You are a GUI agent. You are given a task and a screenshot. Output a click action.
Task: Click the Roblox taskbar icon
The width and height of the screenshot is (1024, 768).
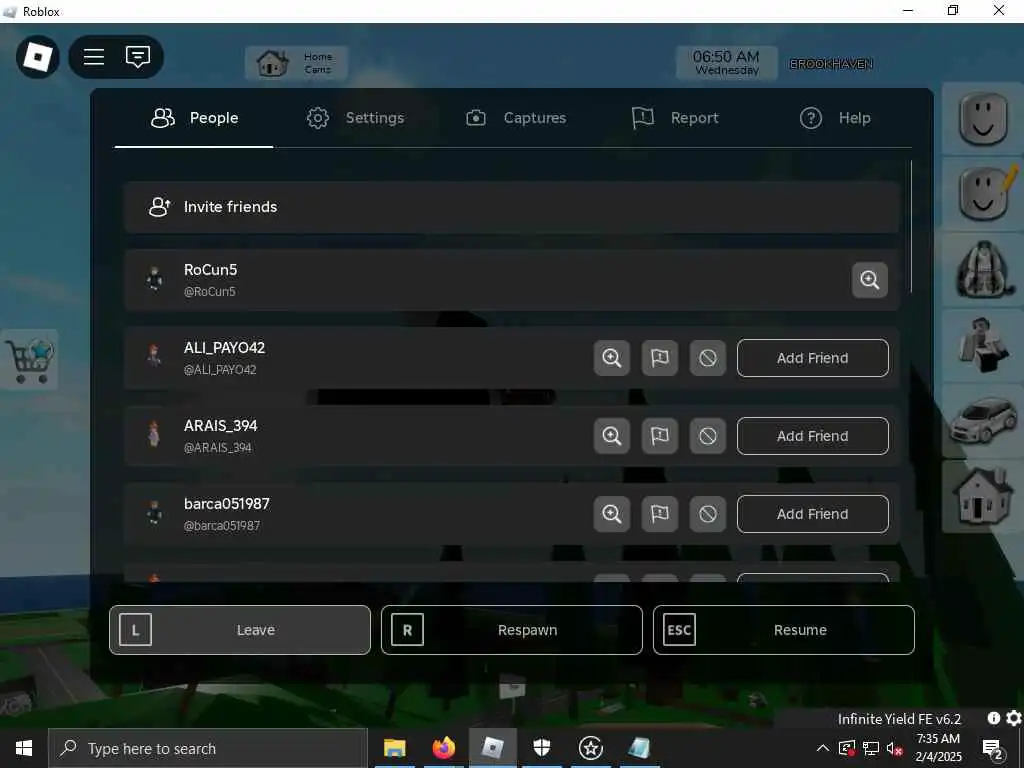492,748
